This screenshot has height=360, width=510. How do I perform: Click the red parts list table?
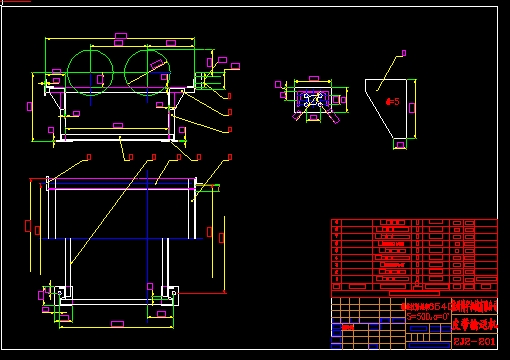pos(414,258)
